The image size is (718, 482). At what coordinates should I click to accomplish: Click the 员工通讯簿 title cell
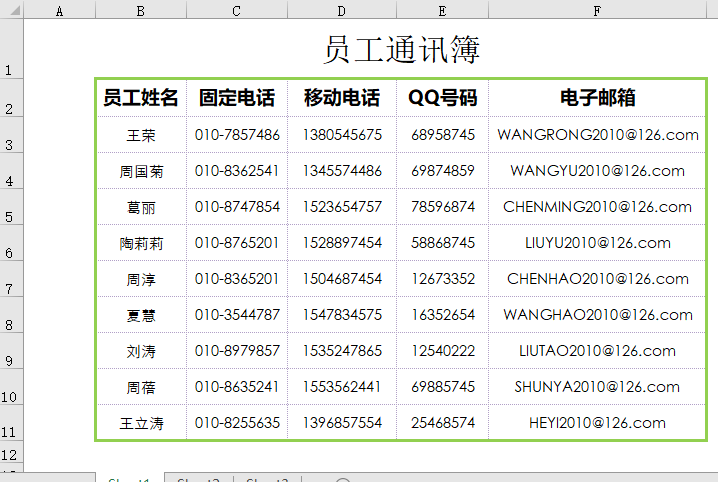click(401, 50)
